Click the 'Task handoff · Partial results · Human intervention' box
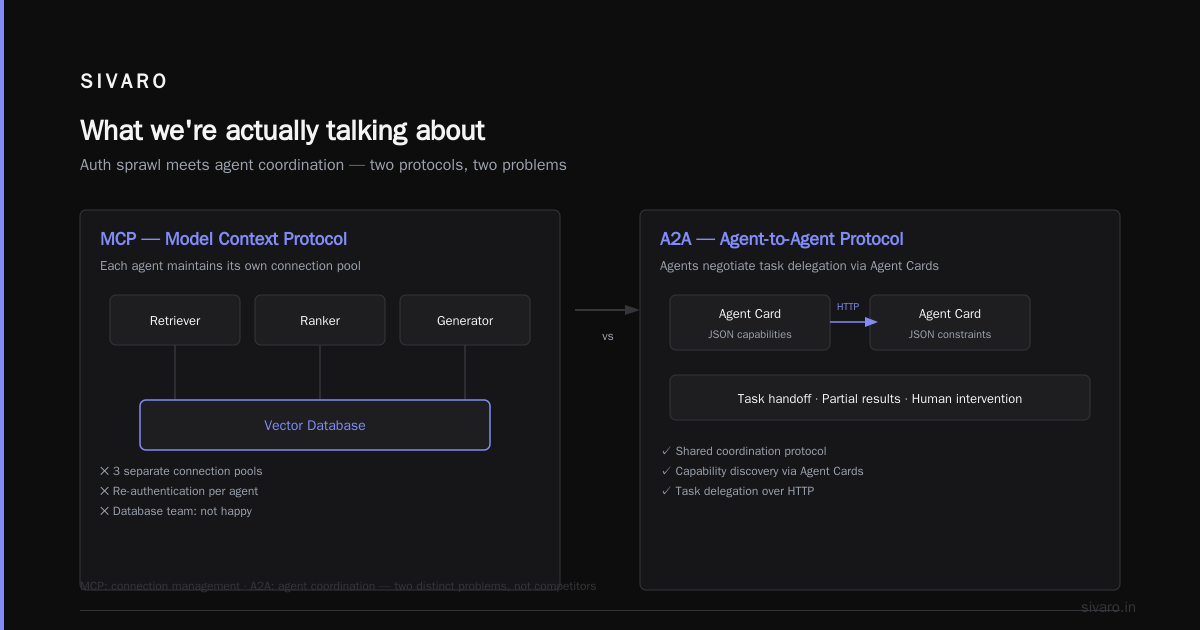This screenshot has width=1200, height=630. pos(880,398)
